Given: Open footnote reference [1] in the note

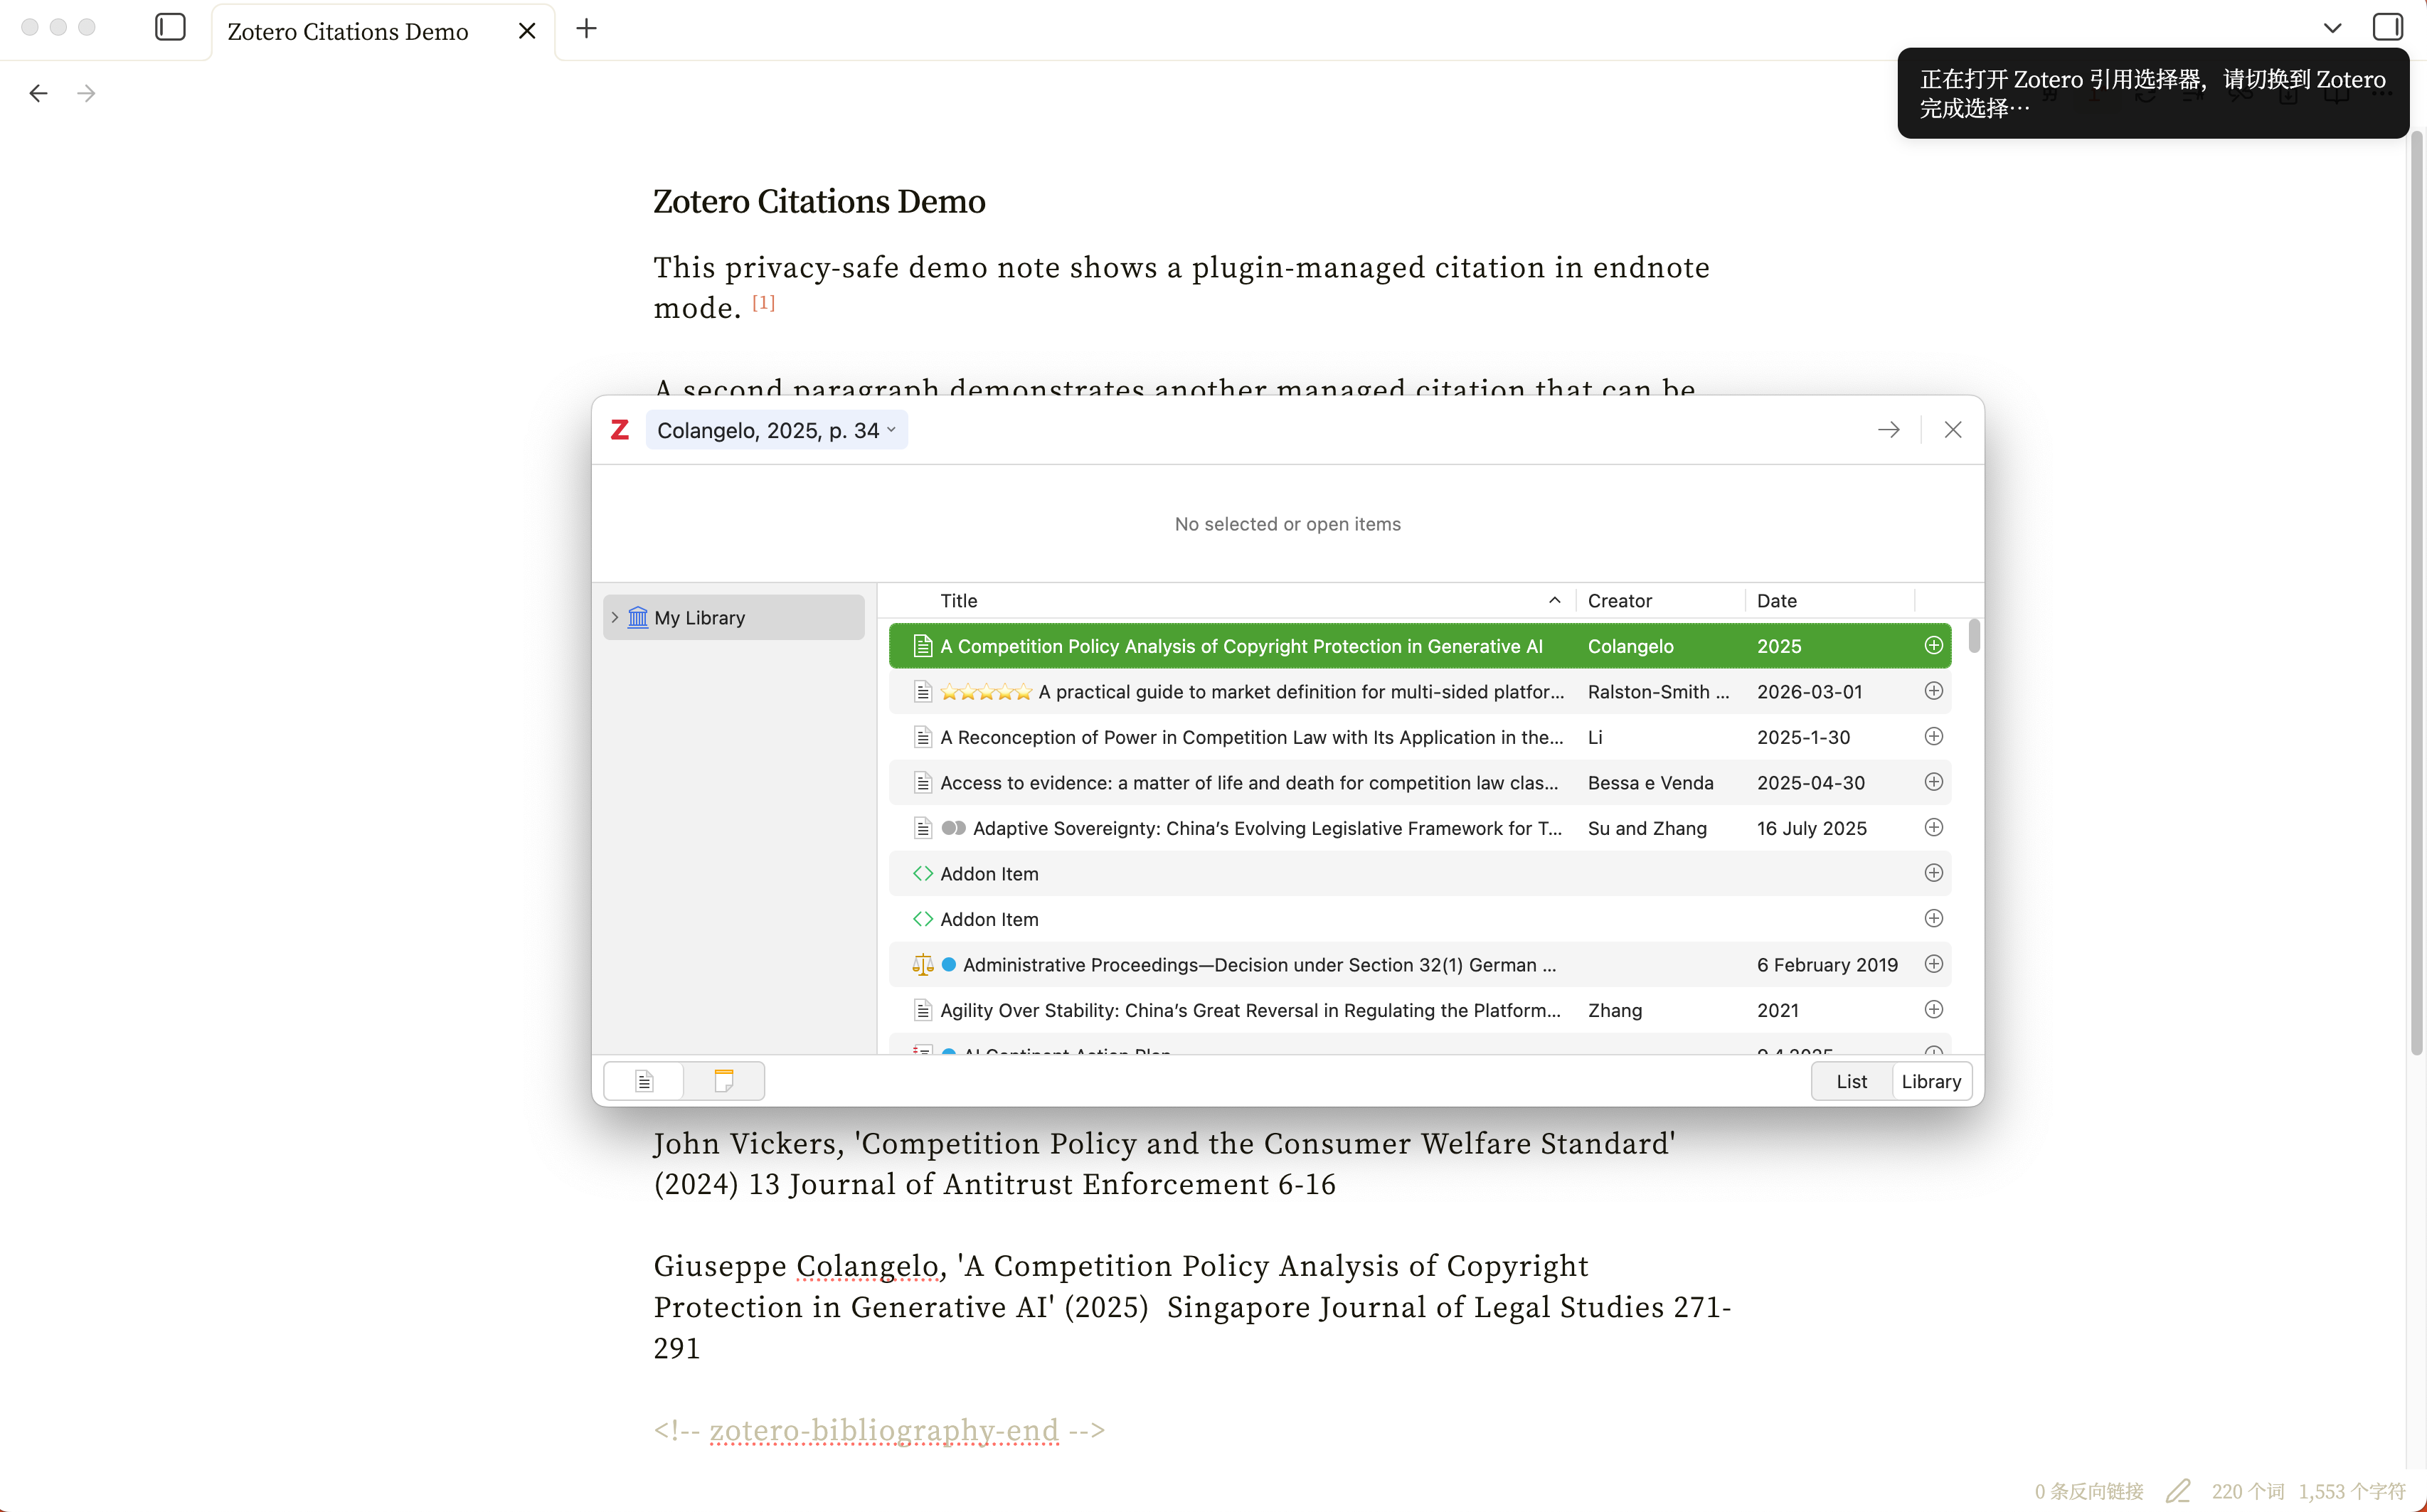Looking at the screenshot, I should pos(763,302).
